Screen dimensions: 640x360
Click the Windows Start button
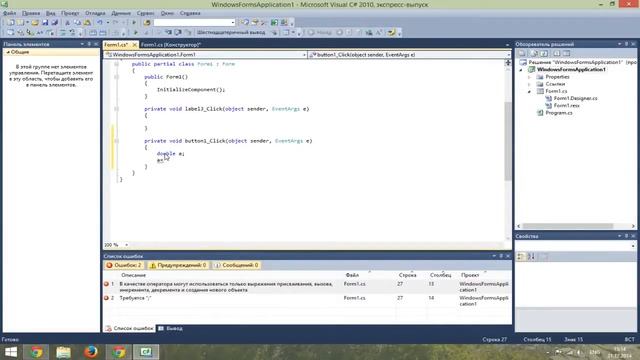pyautogui.click(x=11, y=352)
